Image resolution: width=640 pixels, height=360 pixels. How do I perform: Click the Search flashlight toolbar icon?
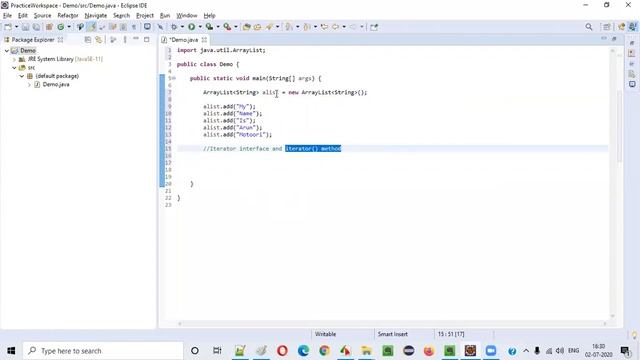pyautogui.click(x=269, y=27)
